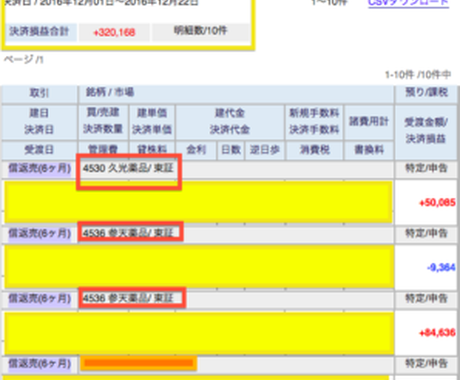Click the 受渡金額/決済損益 header cell
460x380 pixels.
click(426, 131)
